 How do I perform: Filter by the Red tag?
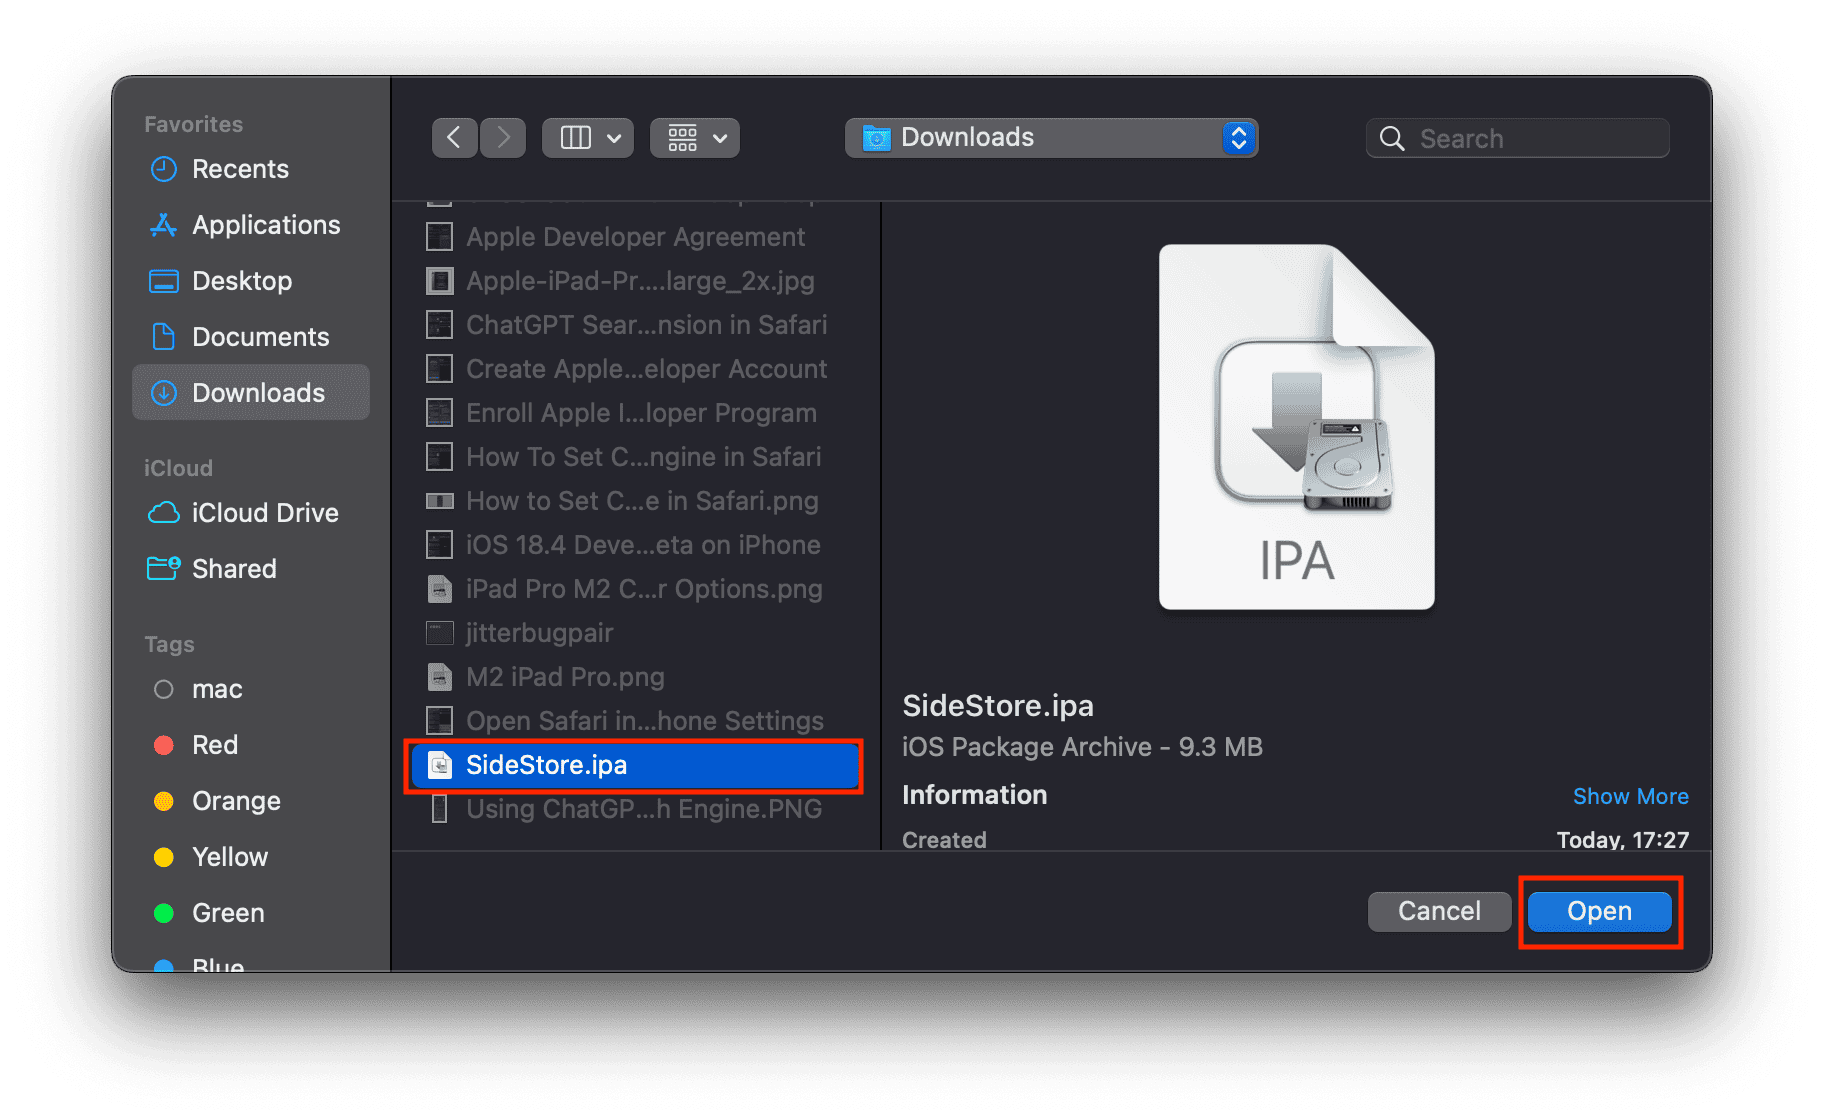pos(214,745)
